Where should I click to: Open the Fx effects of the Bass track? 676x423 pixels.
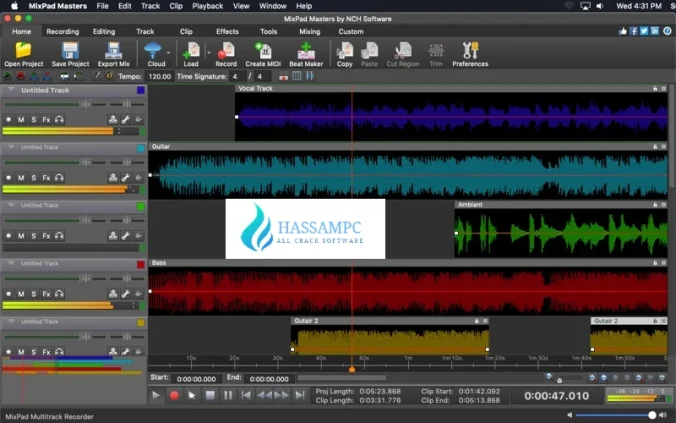tap(46, 294)
